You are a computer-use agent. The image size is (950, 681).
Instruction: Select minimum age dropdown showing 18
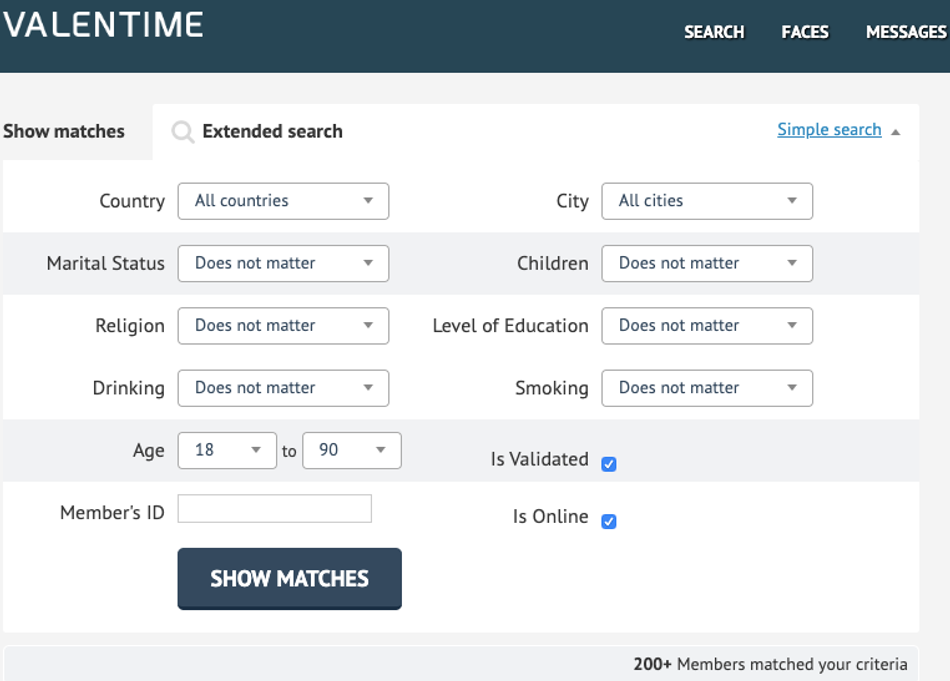pyautogui.click(x=227, y=450)
